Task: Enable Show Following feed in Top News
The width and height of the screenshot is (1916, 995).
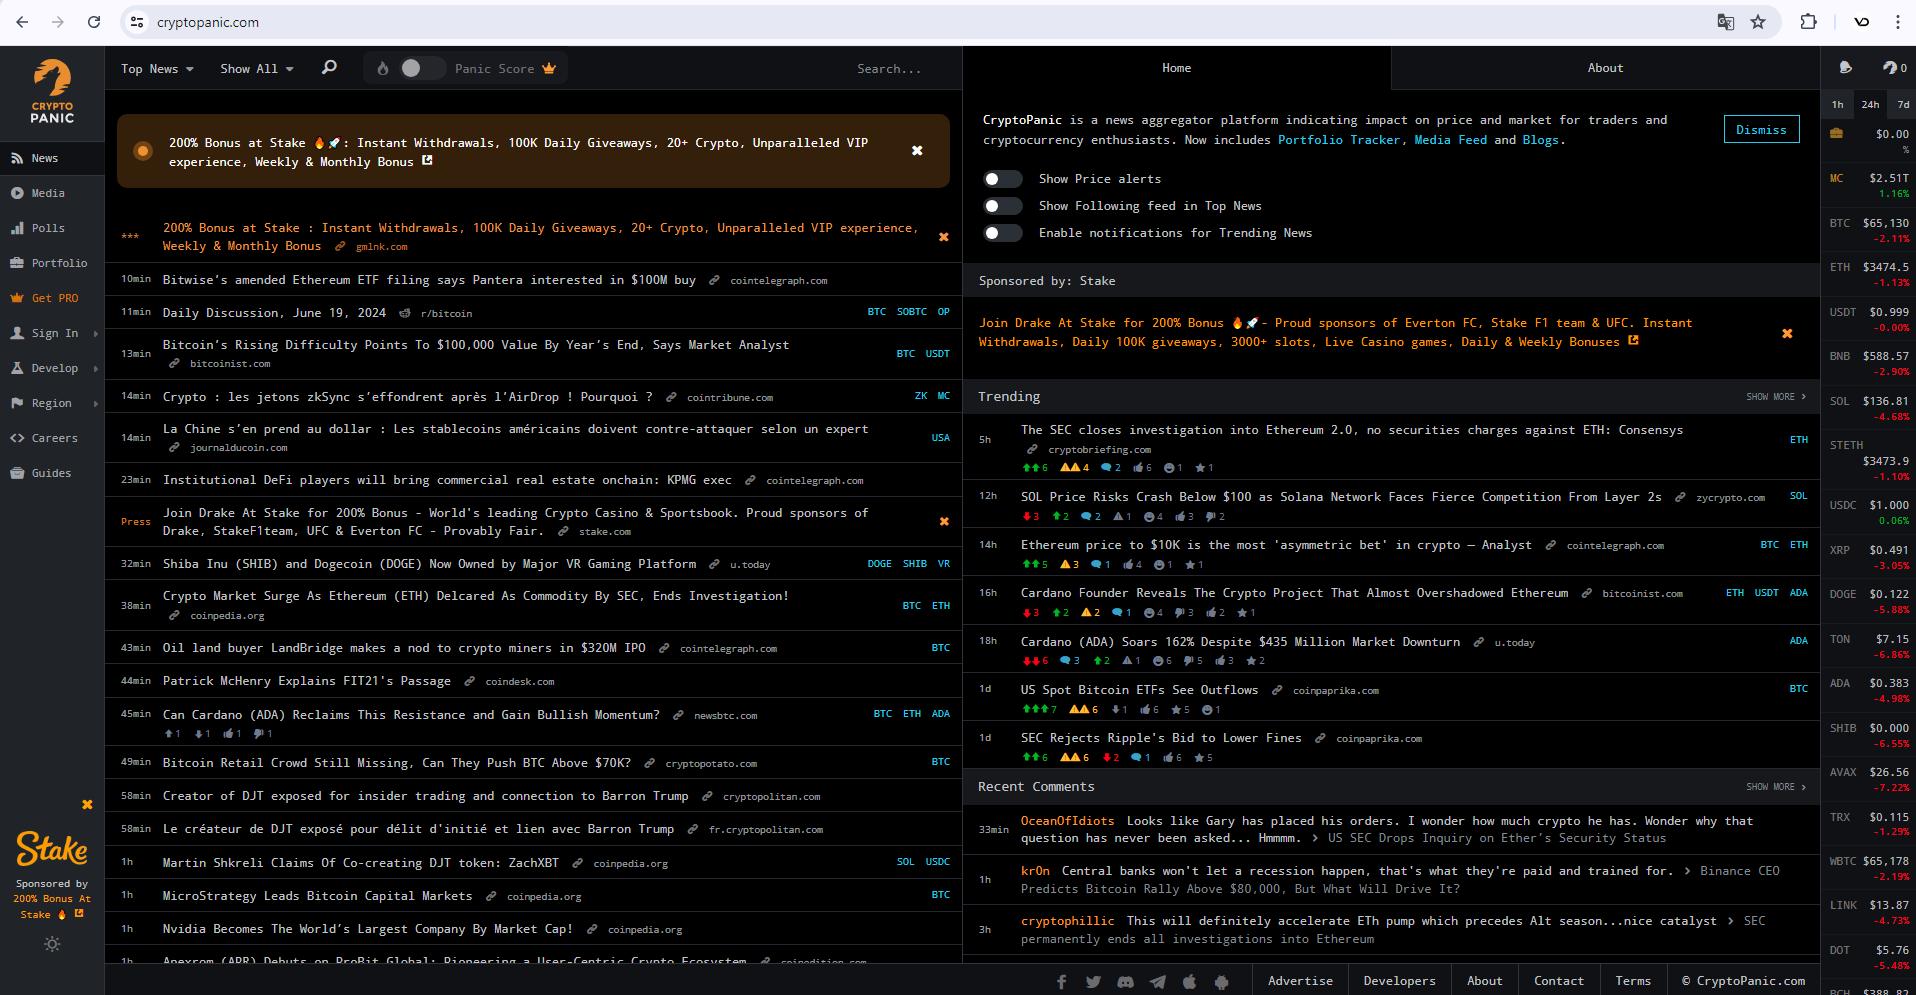Action: click(1002, 206)
